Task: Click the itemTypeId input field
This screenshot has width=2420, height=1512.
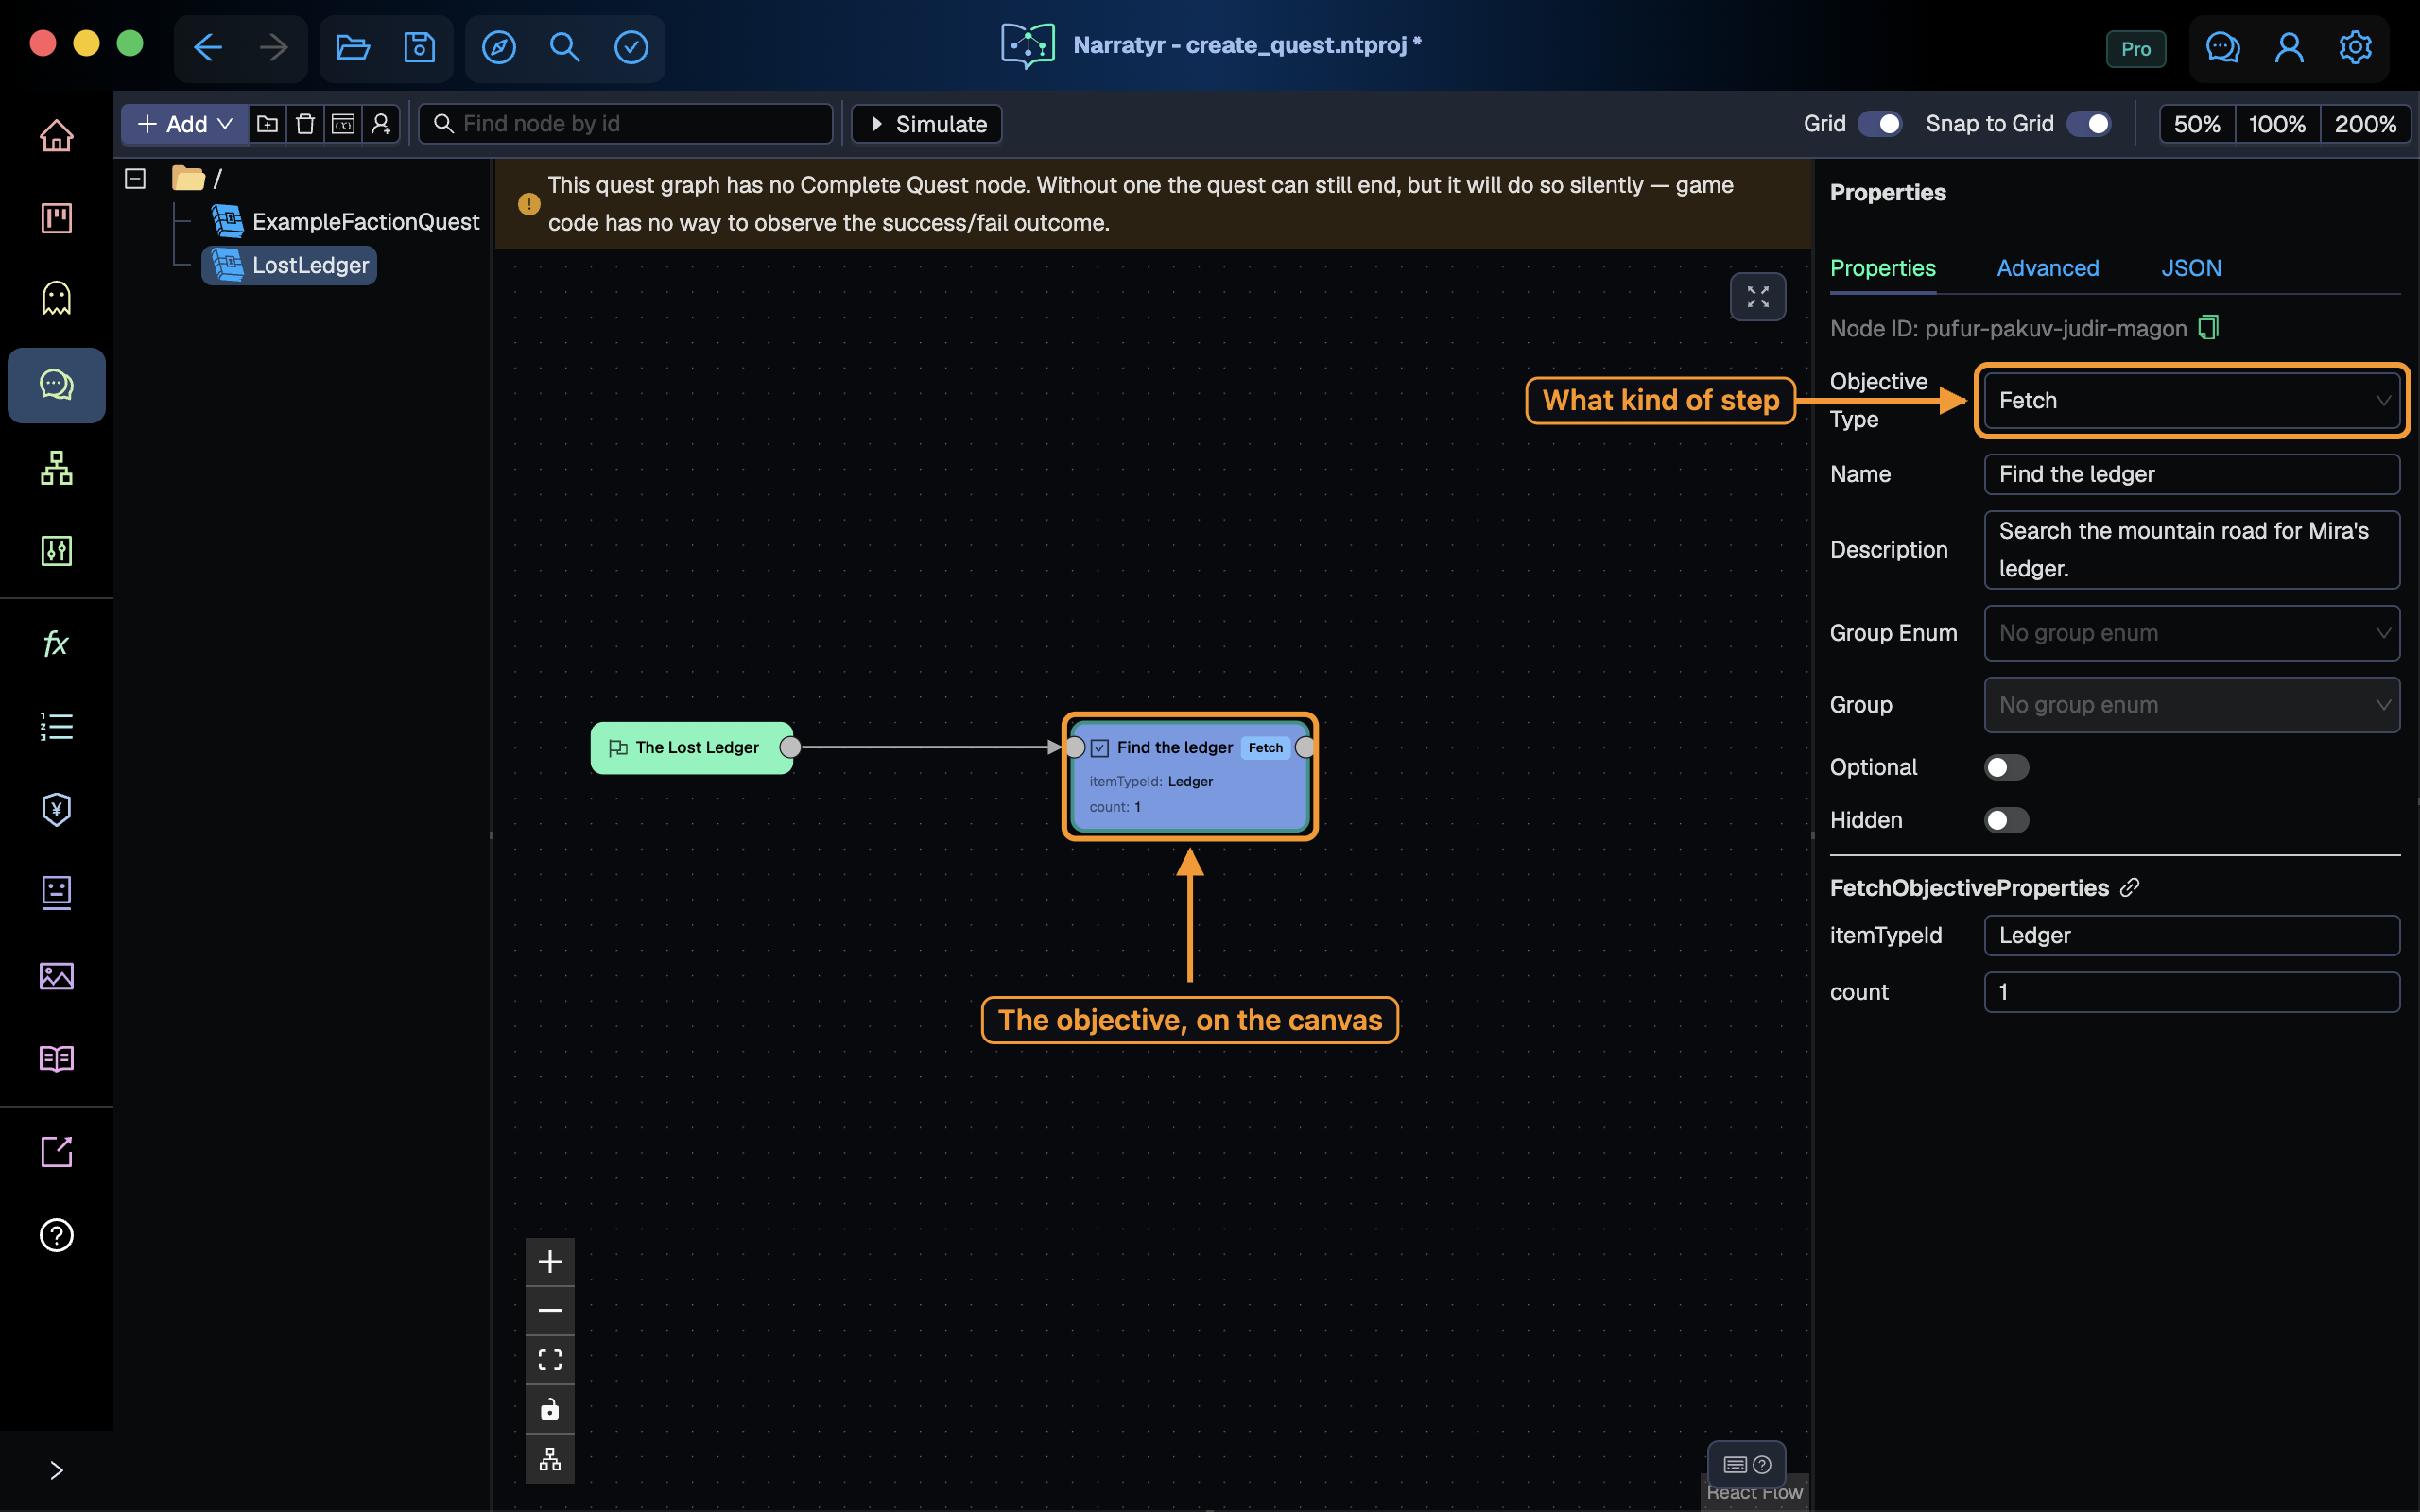Action: (2191, 935)
